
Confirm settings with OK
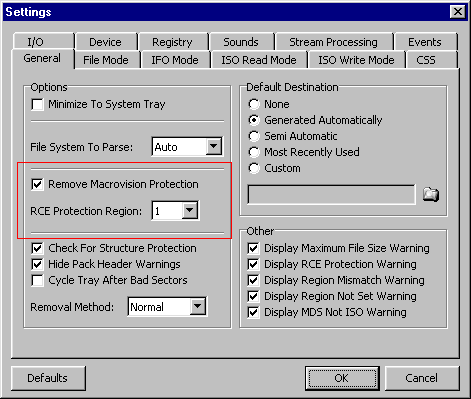pyautogui.click(x=342, y=378)
